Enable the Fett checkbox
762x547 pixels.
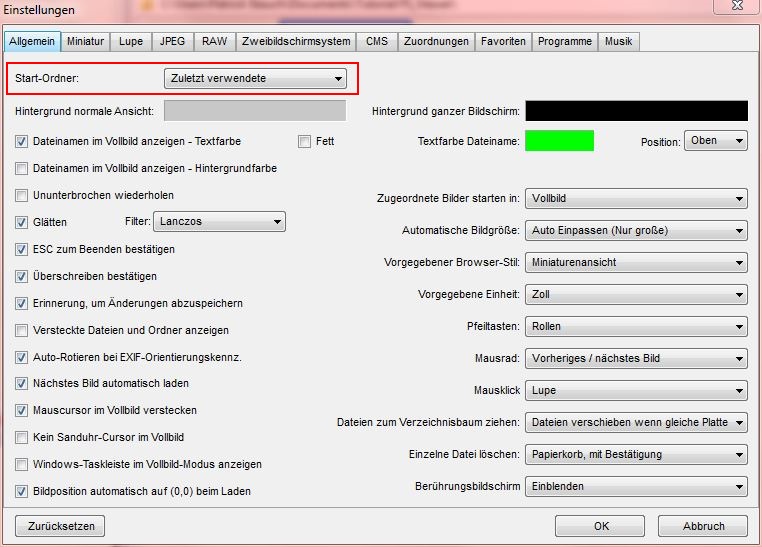305,142
